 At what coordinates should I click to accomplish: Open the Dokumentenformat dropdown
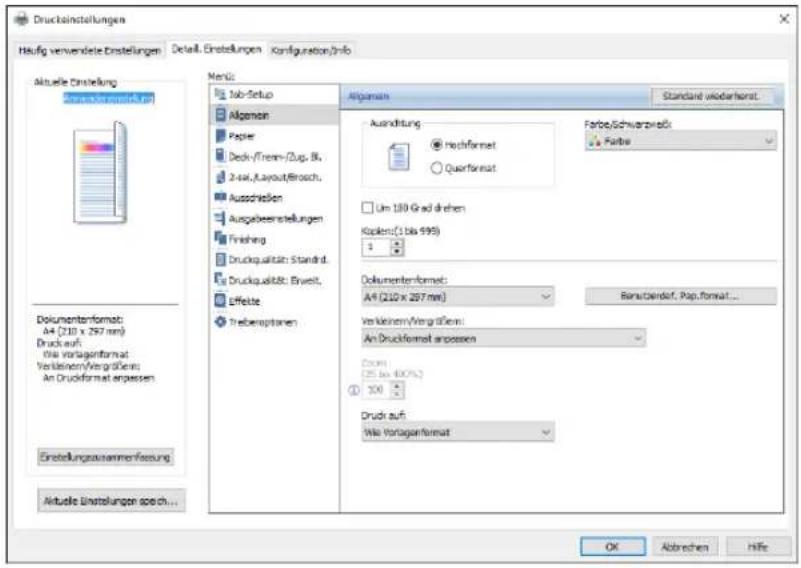(458, 297)
